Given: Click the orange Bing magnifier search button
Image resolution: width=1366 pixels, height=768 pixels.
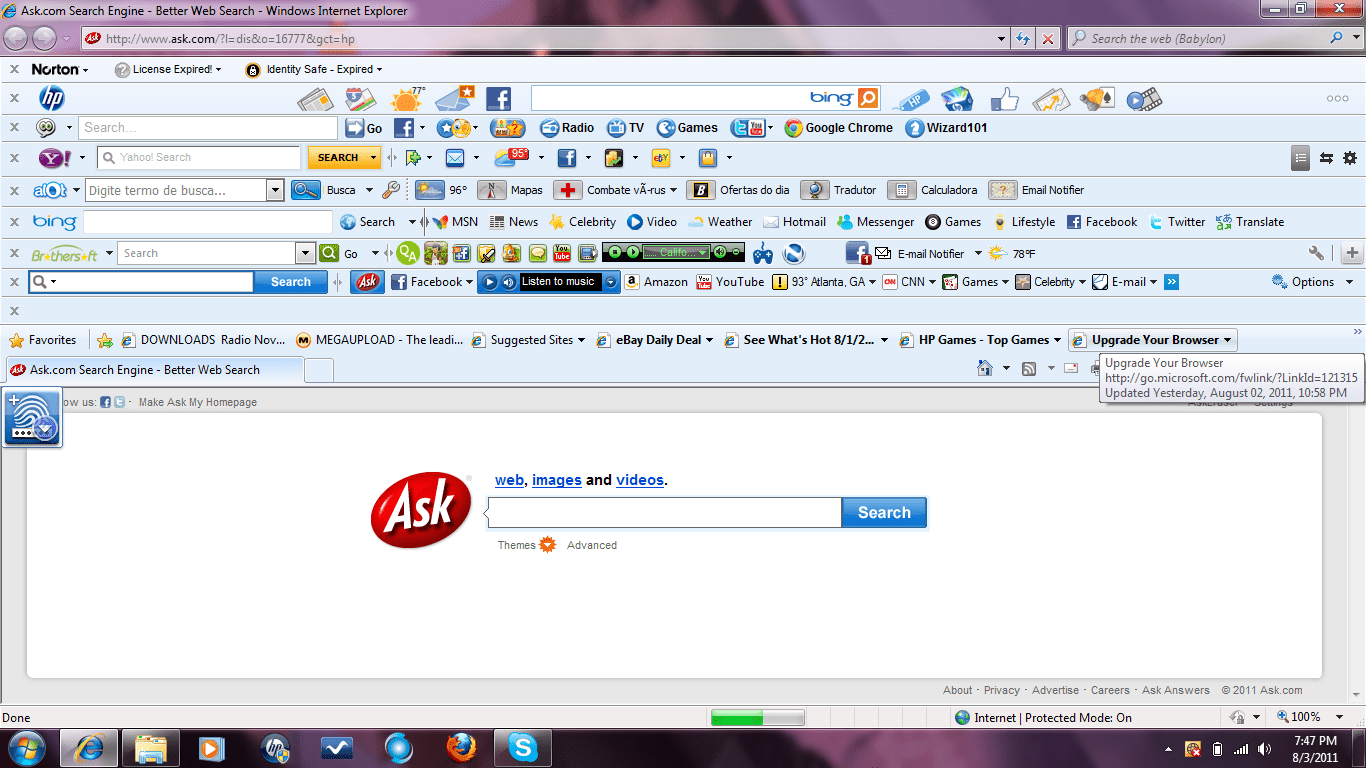Looking at the screenshot, I should click(868, 98).
